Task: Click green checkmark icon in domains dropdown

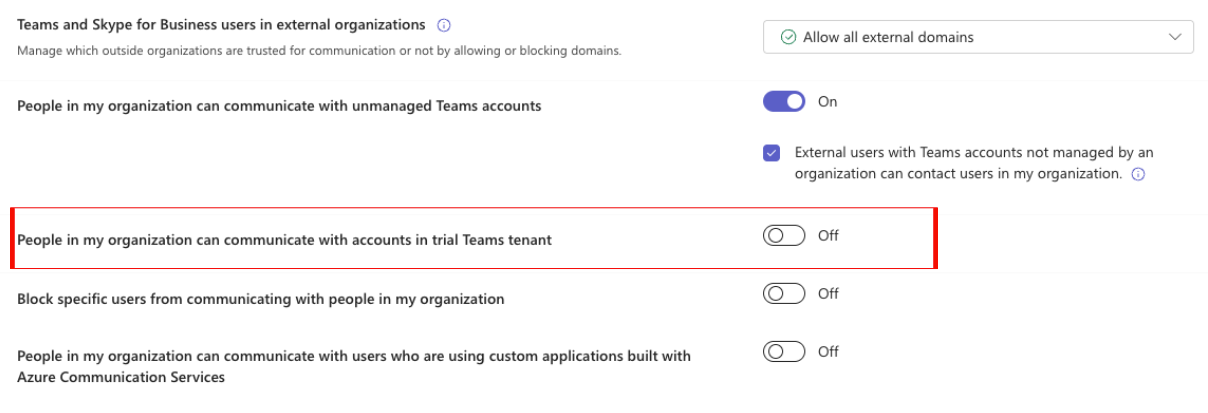Action: [x=788, y=37]
